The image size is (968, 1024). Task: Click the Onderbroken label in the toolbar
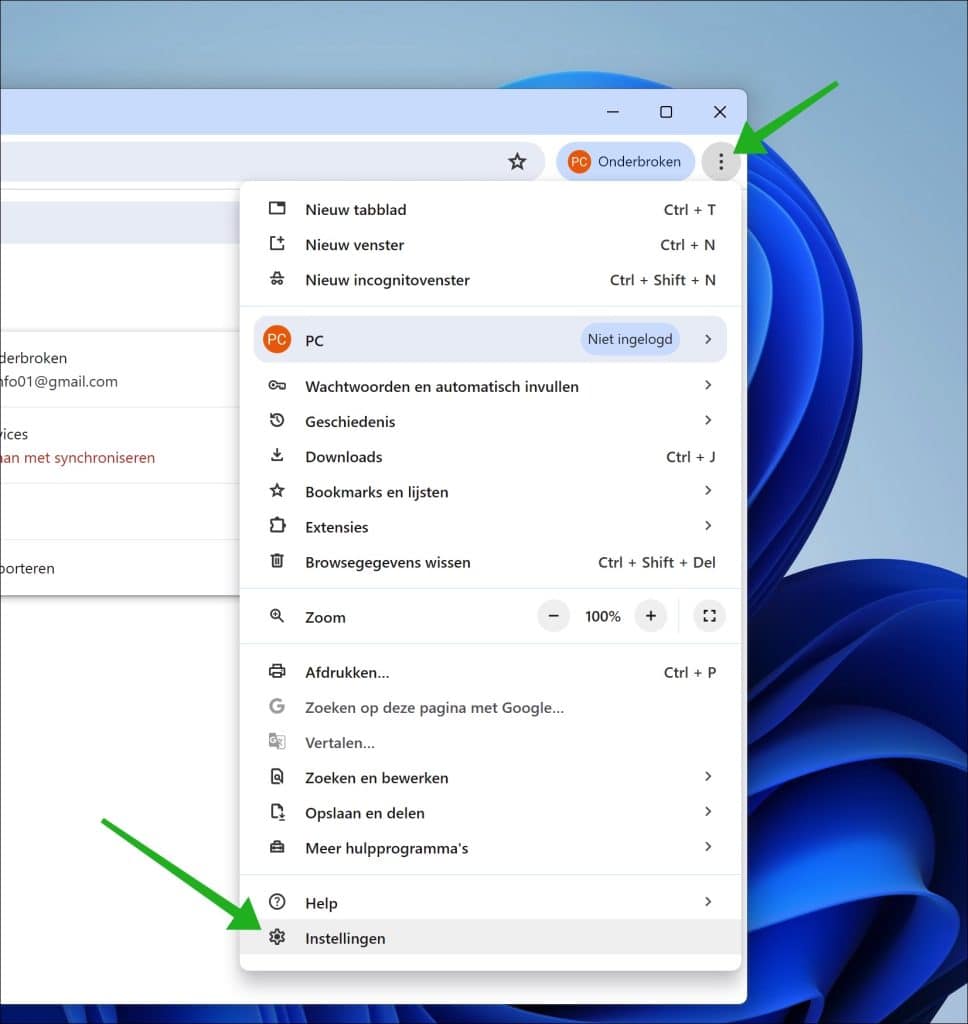(639, 161)
